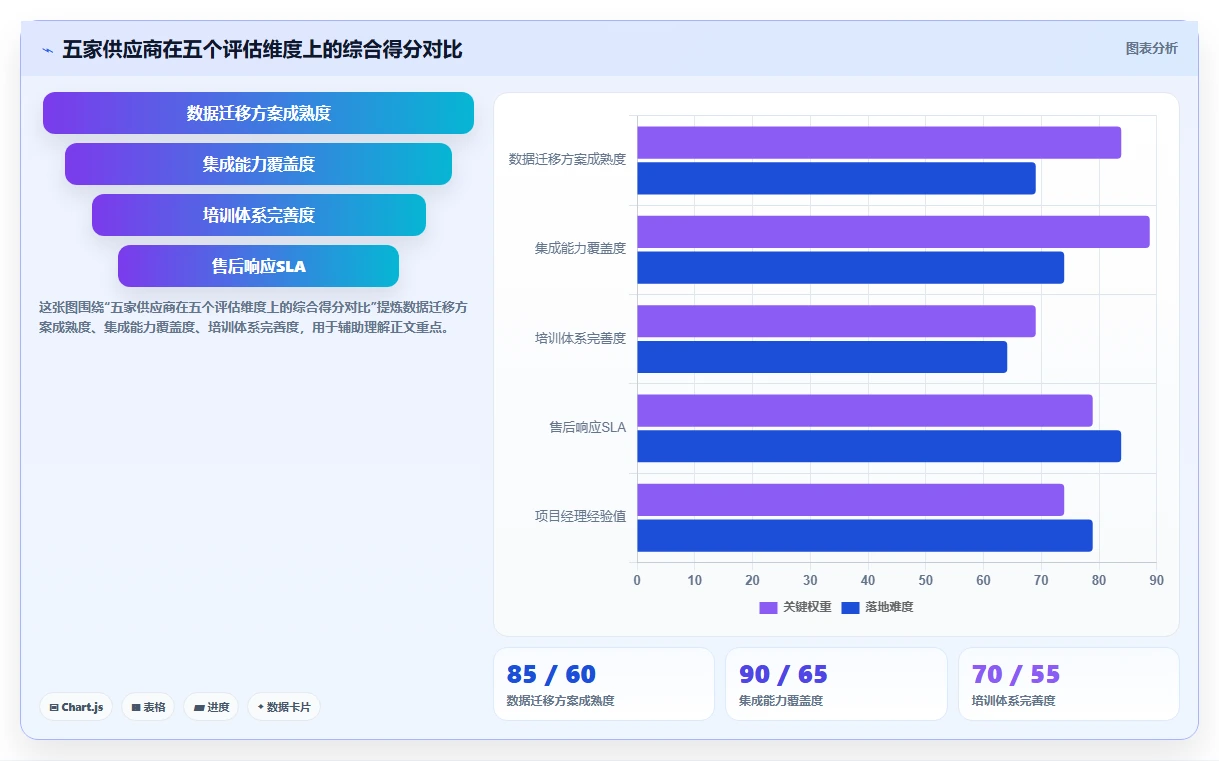Viewport: 1219px width, 761px height.
Task: Click the x-axis tick value 50
Action: point(926,580)
